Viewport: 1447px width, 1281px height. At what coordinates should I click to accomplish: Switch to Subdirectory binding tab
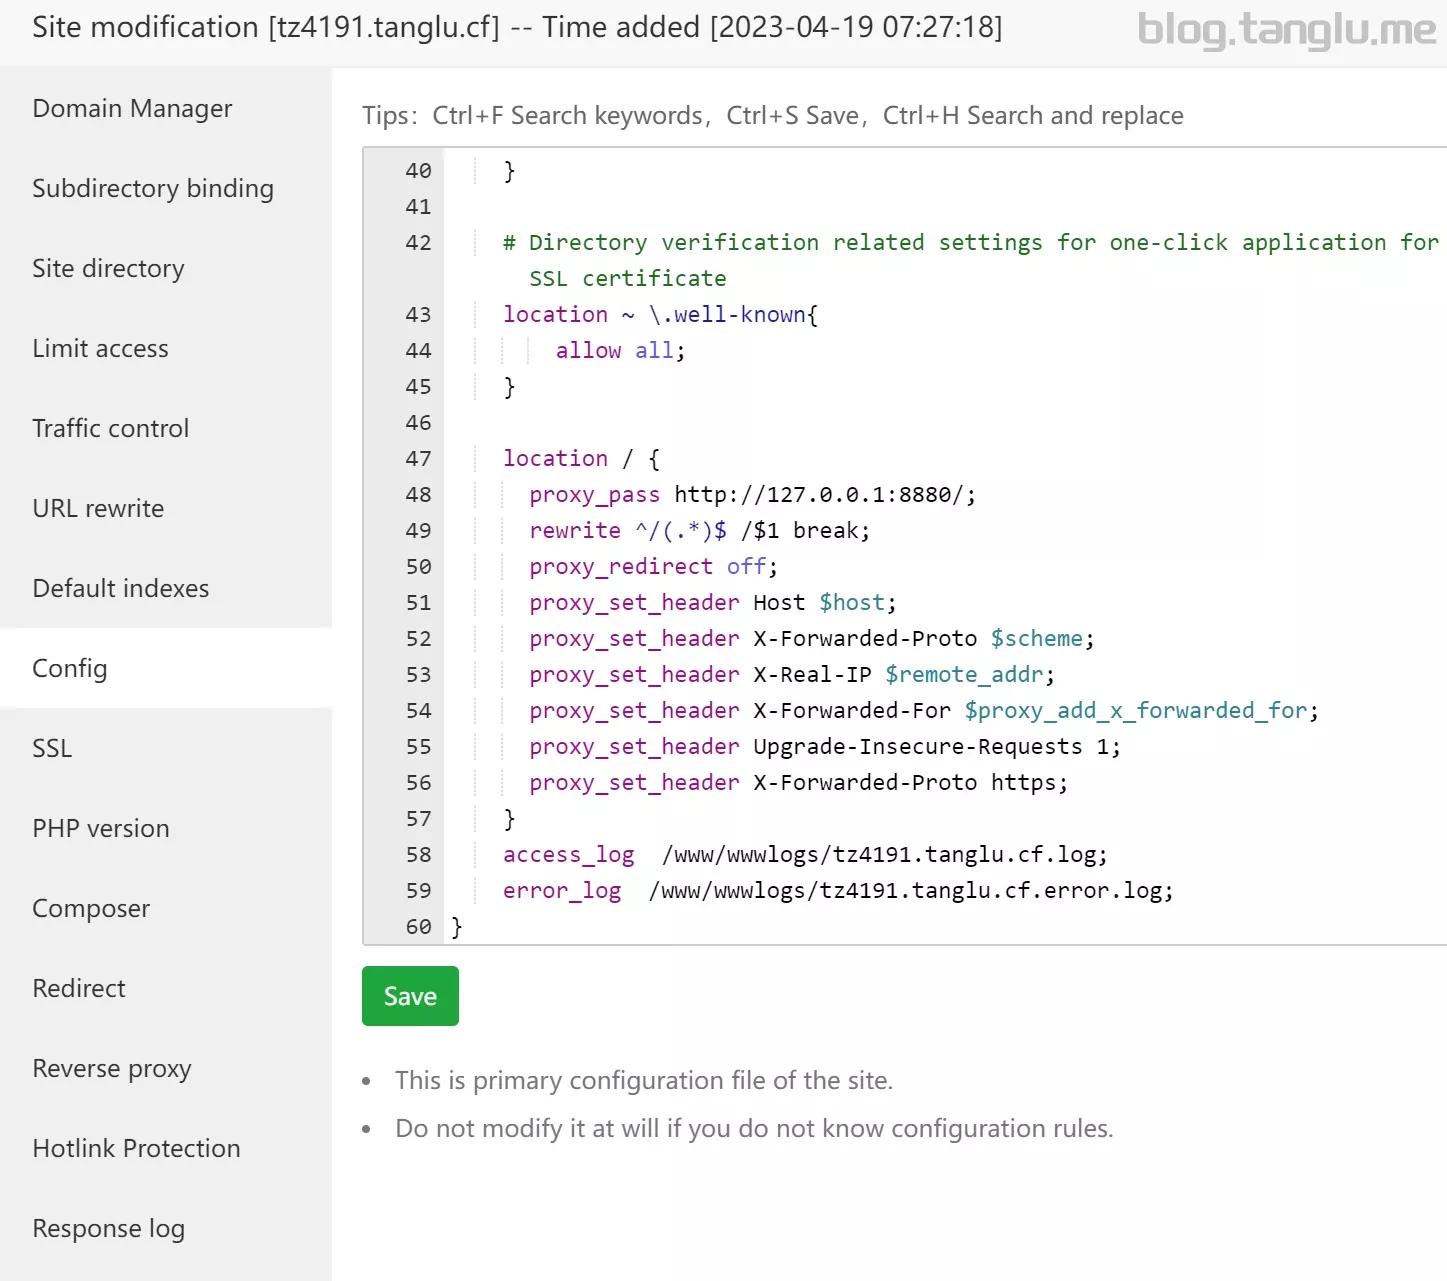152,188
